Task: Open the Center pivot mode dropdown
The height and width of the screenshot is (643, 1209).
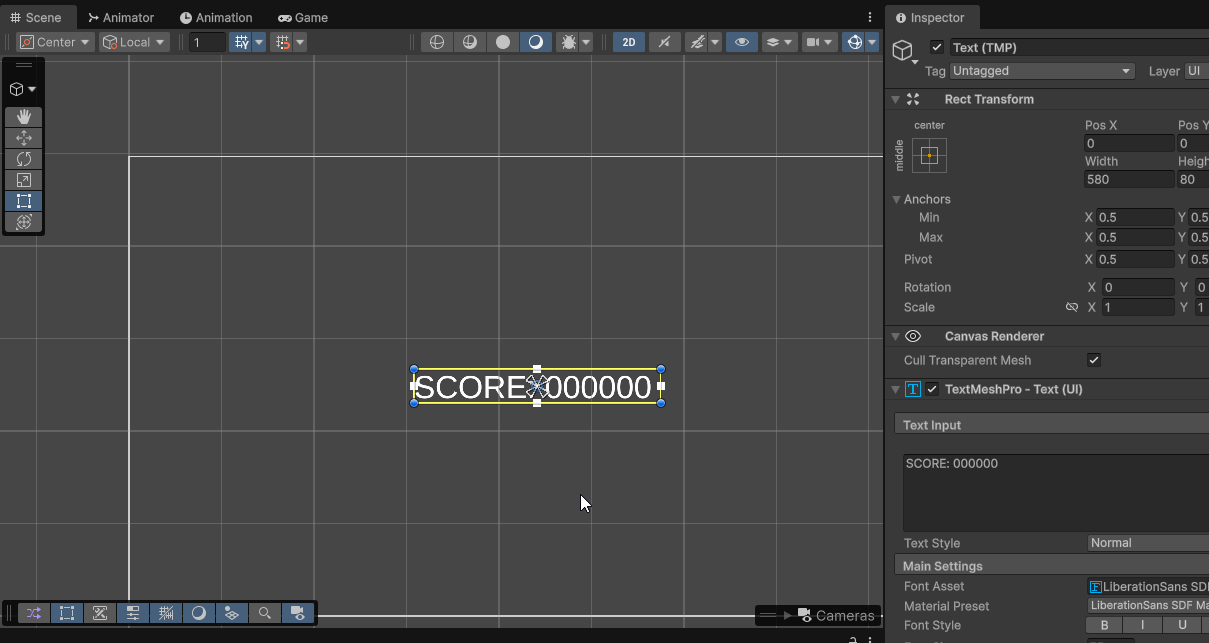Action: (x=55, y=42)
